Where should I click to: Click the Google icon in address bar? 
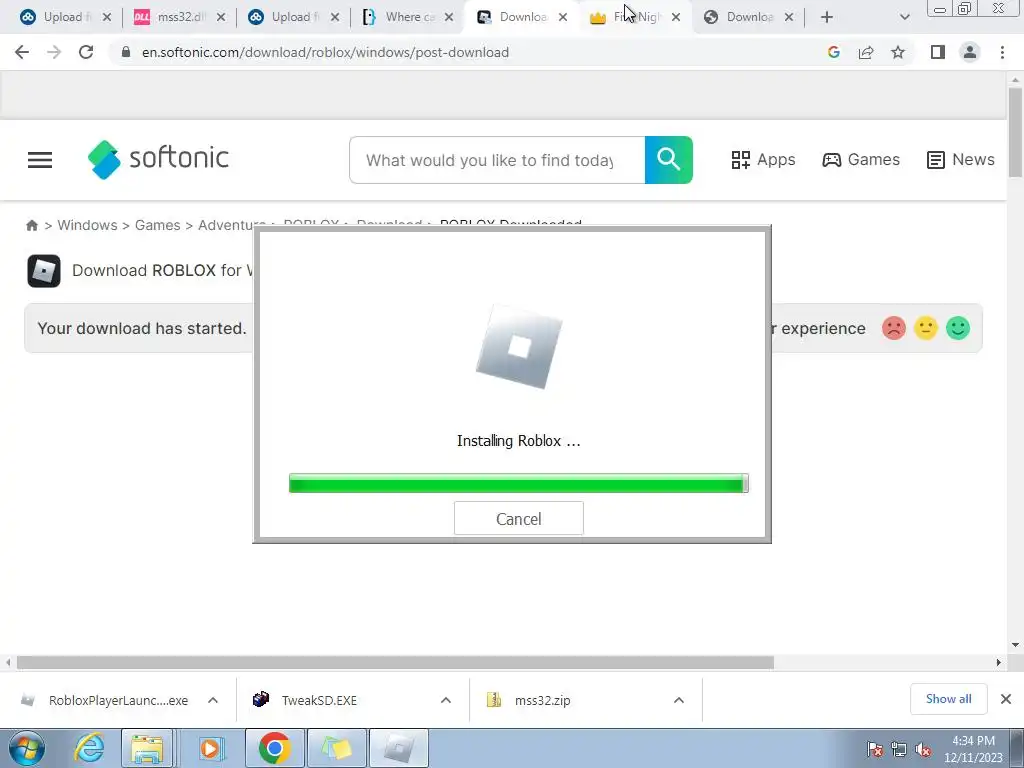[833, 52]
